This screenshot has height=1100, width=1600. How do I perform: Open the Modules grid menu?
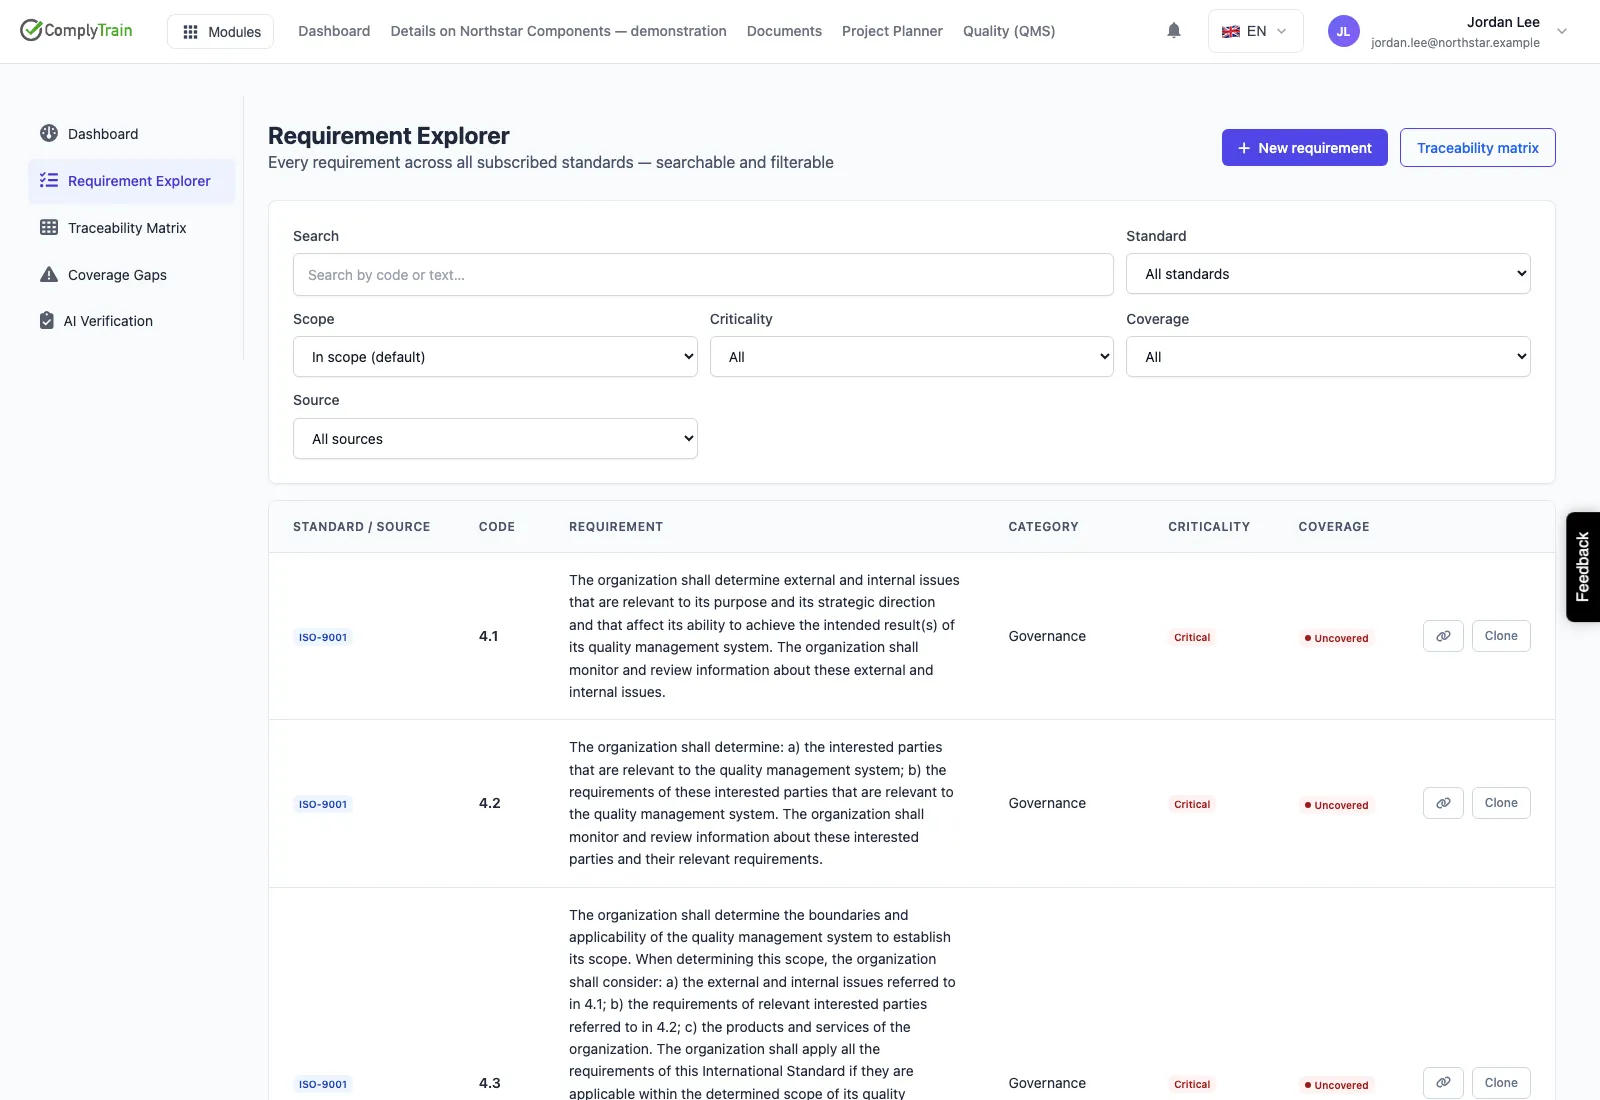[x=220, y=31]
